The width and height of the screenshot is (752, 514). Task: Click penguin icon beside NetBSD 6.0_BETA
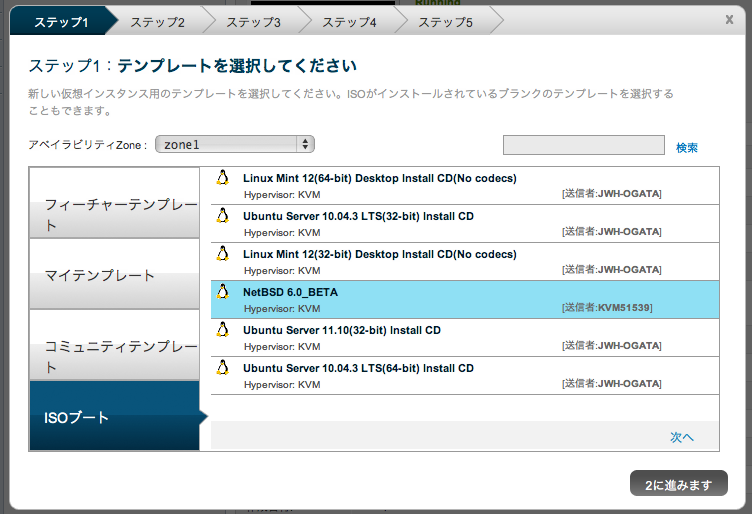223,291
